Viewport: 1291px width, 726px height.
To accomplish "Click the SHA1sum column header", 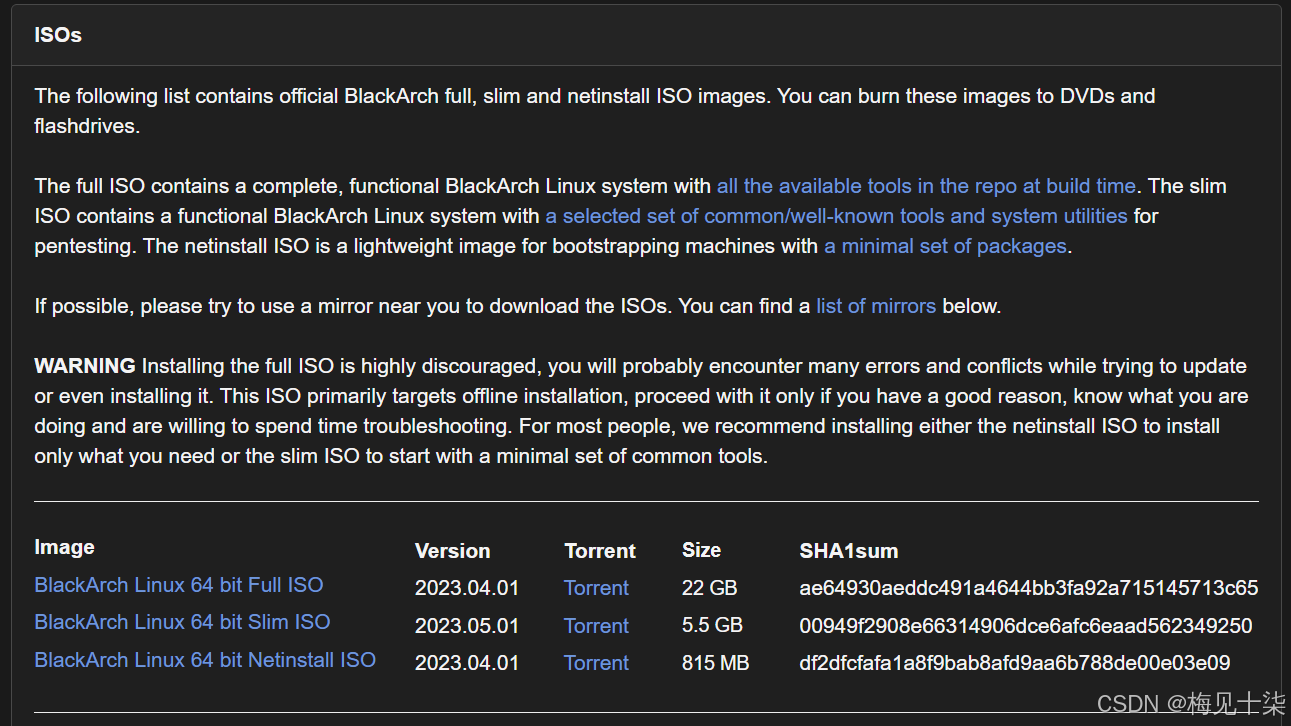I will click(x=848, y=551).
